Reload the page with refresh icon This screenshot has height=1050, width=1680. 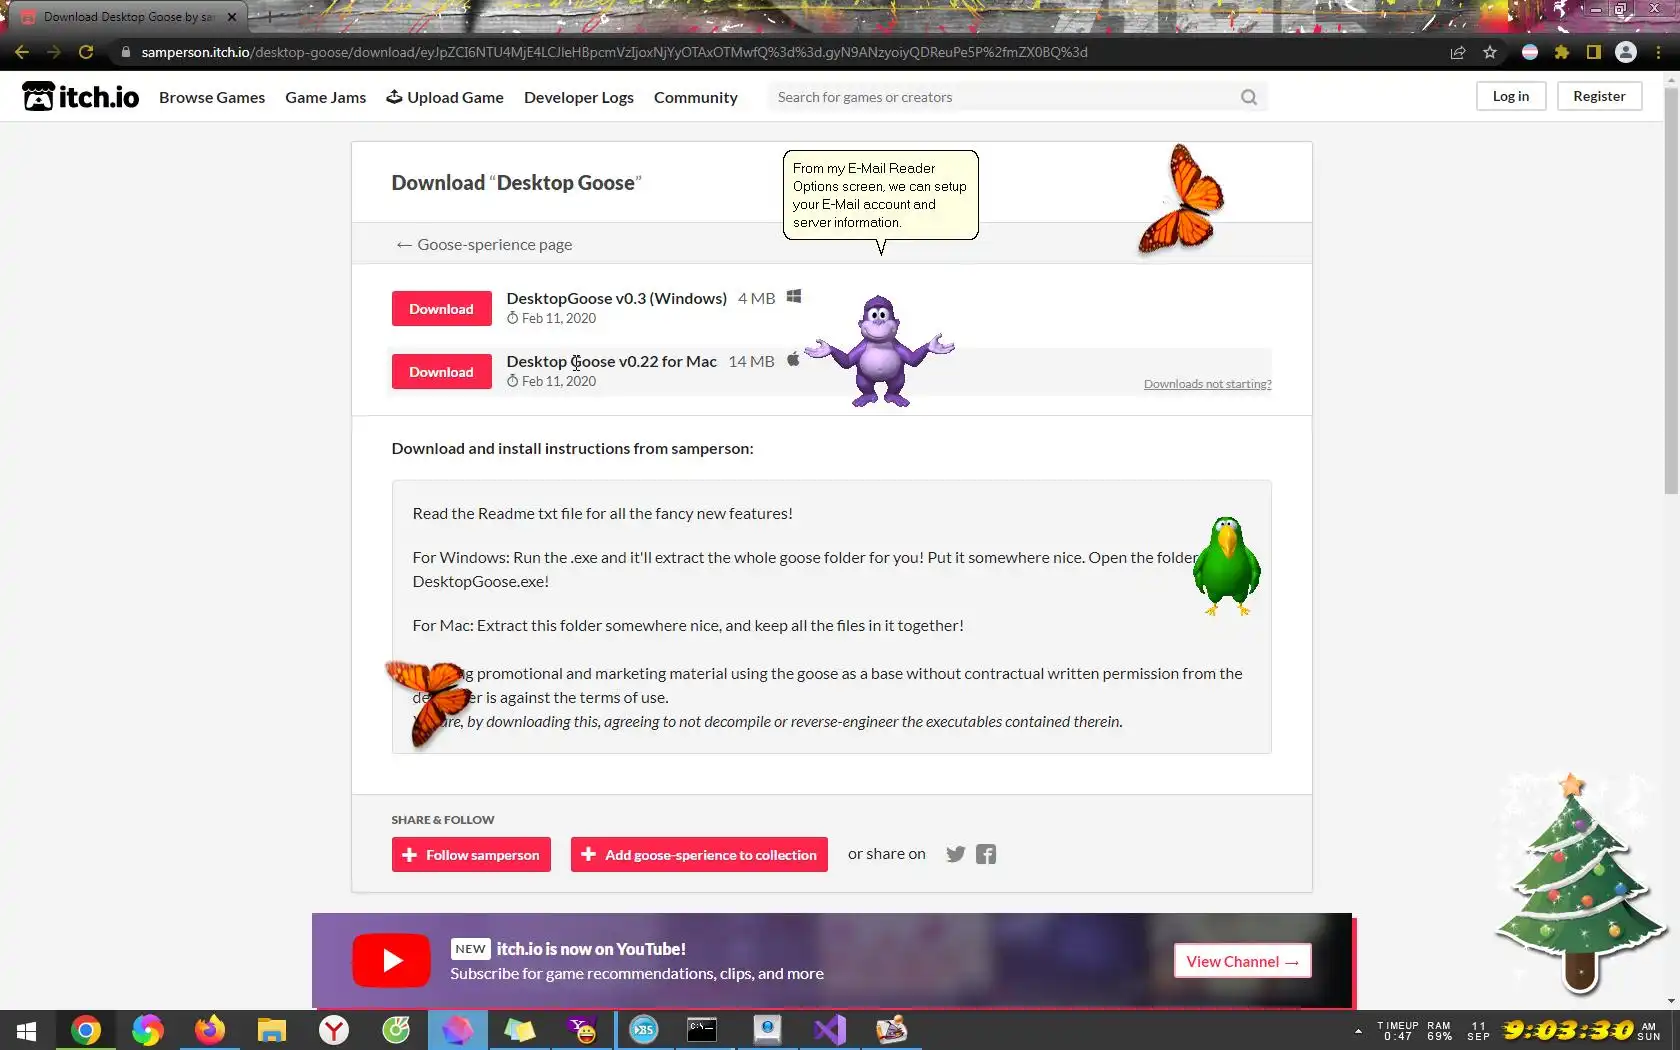86,52
